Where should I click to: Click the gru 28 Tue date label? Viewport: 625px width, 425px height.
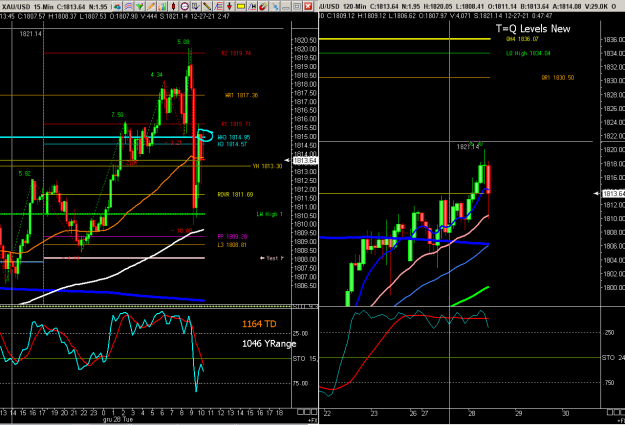click(x=118, y=419)
